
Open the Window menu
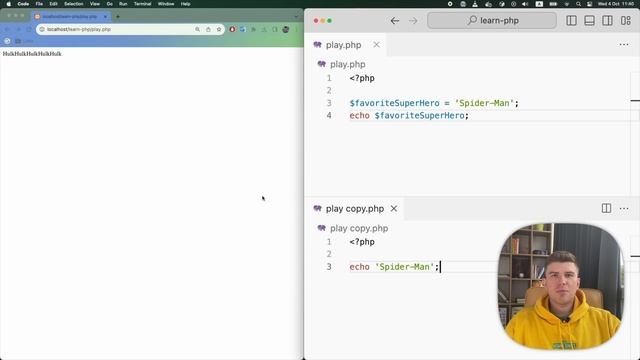pos(166,4)
